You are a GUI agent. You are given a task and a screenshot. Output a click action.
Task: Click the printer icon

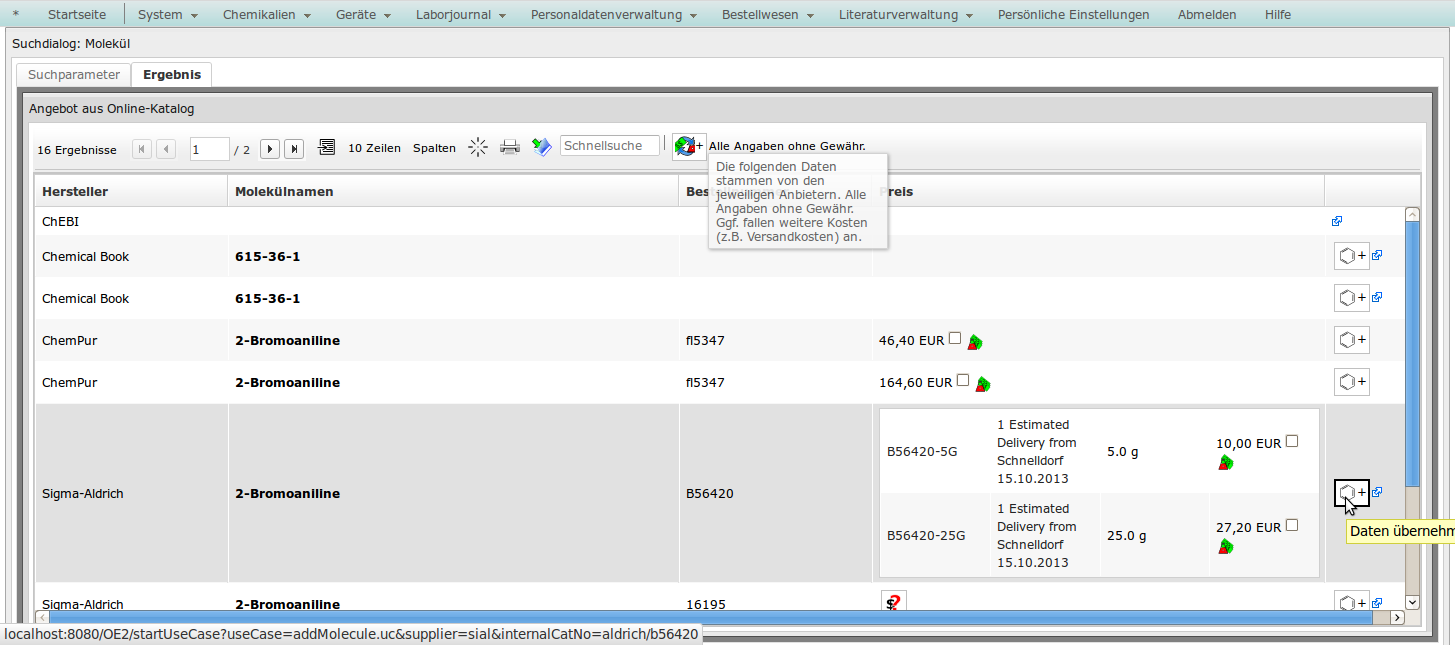click(510, 148)
